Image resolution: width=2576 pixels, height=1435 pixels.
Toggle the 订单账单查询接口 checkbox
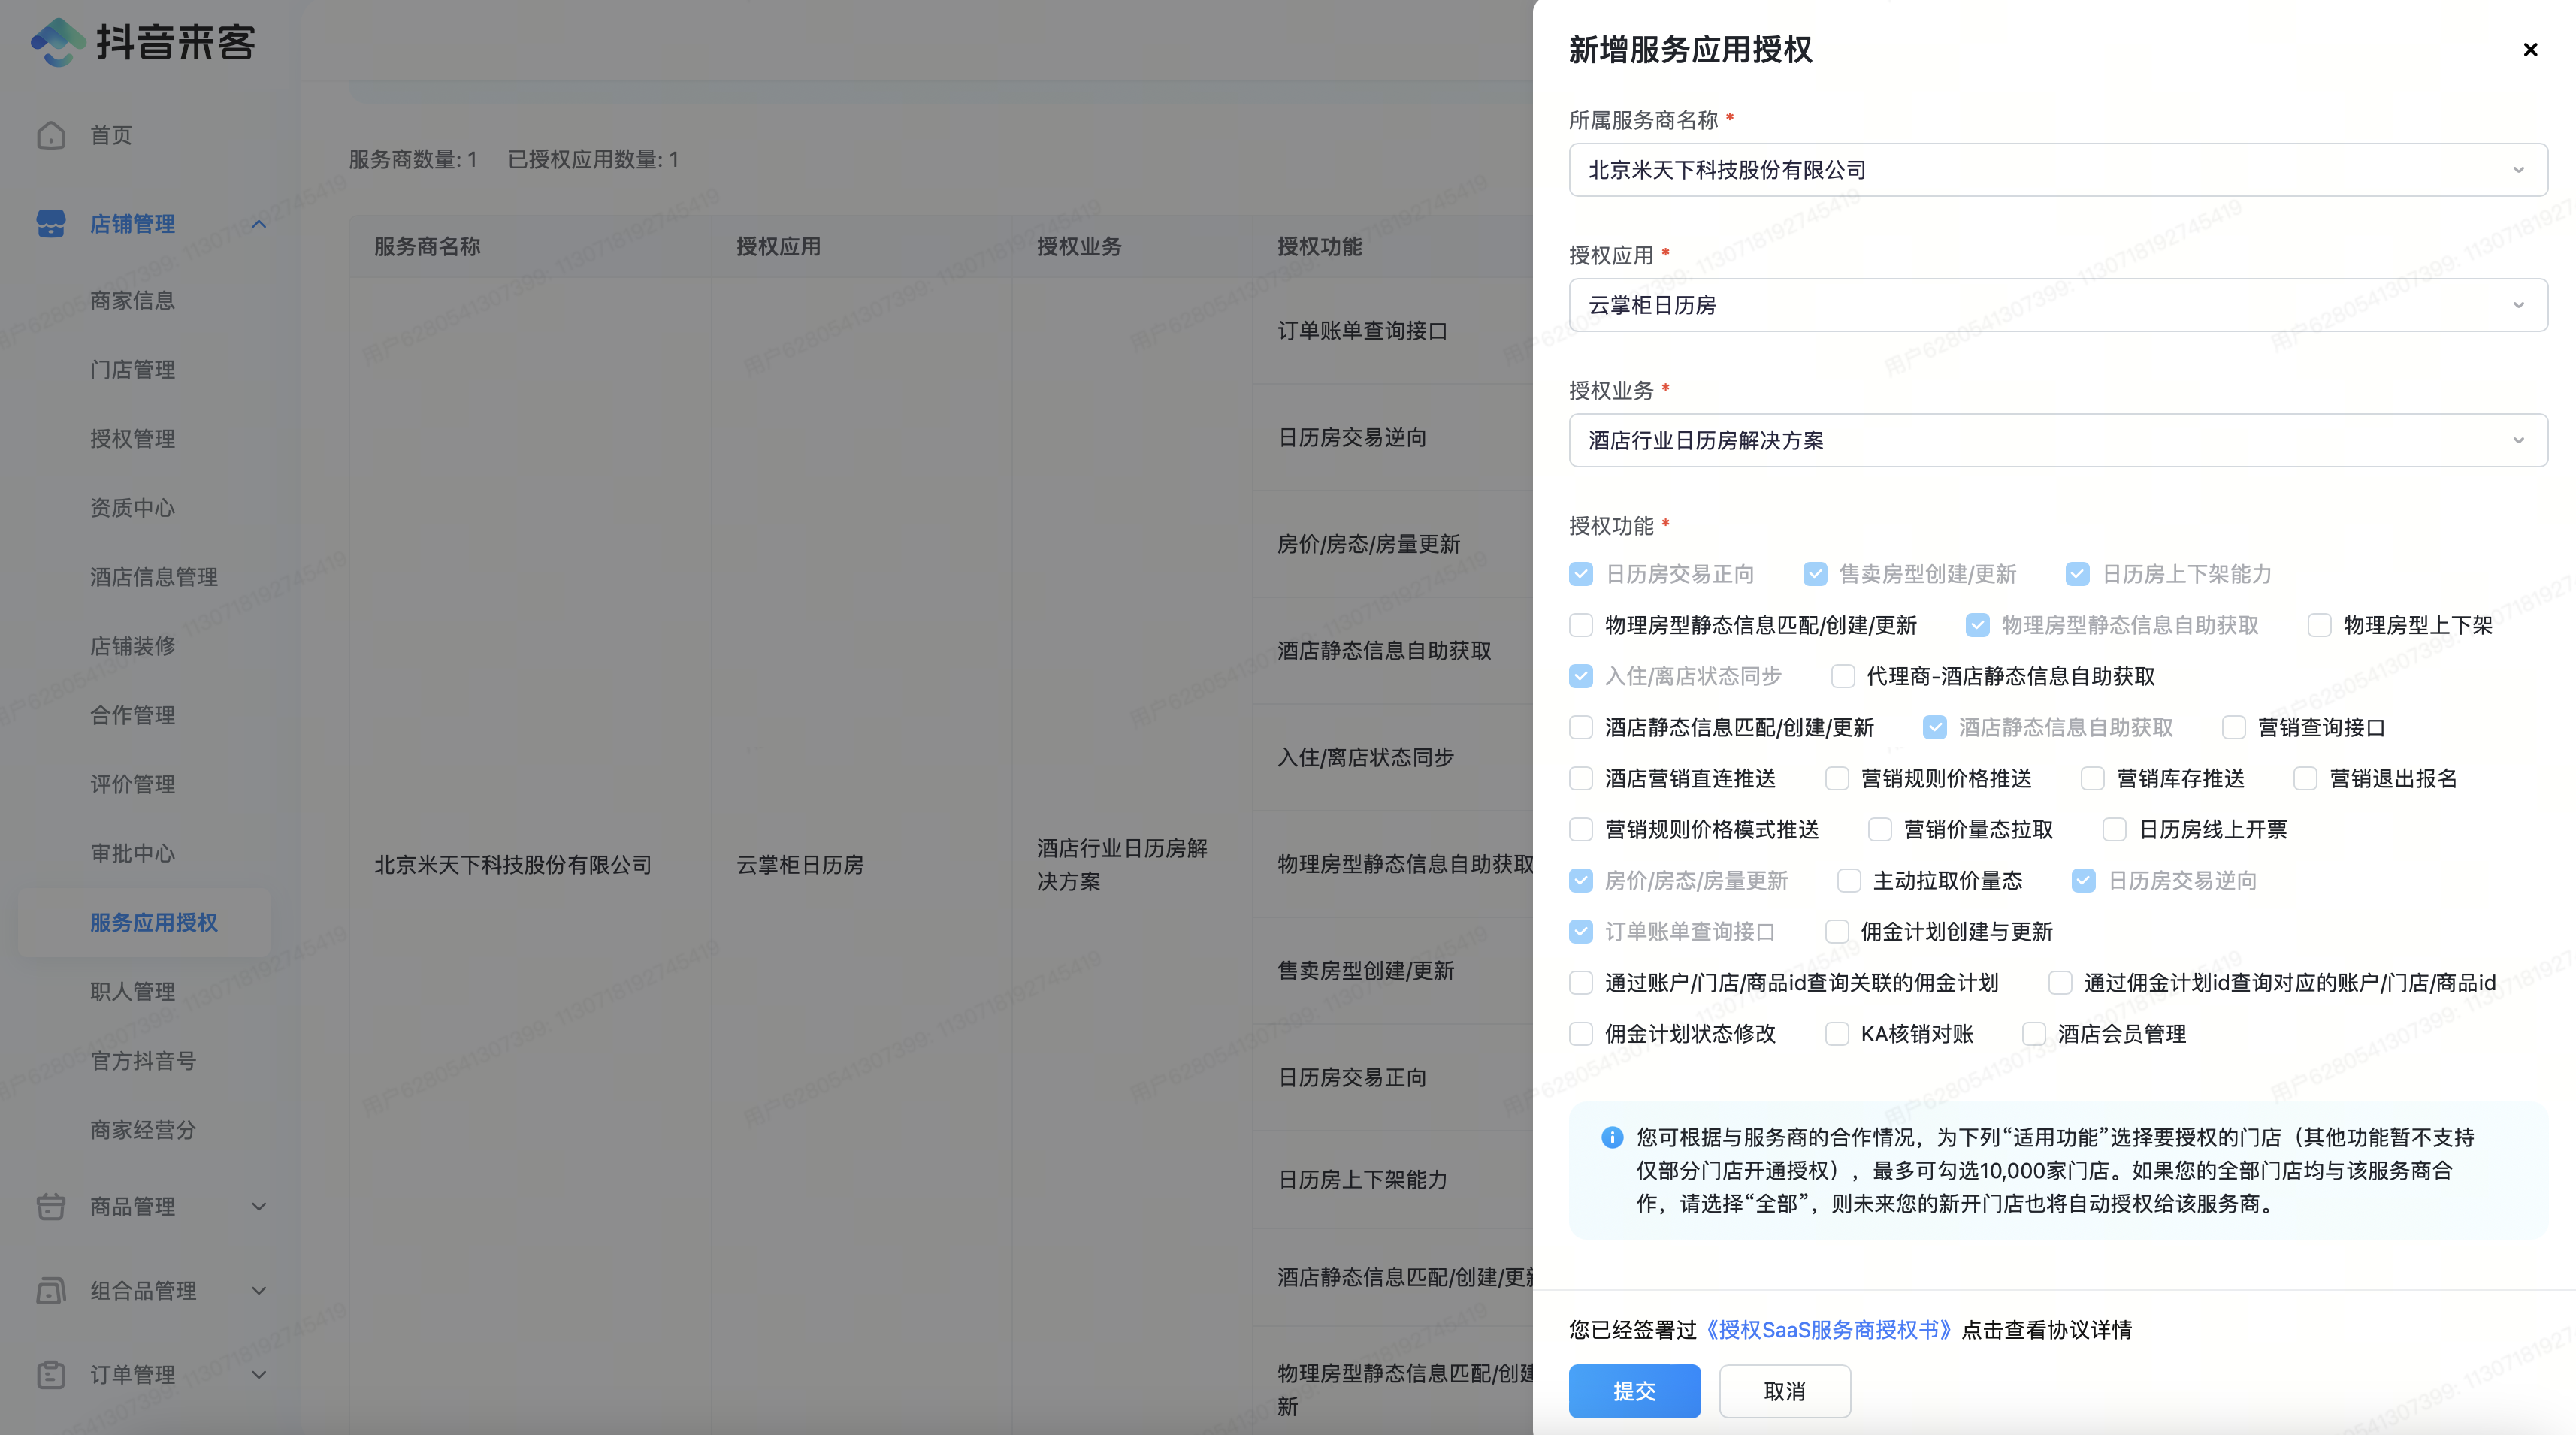[x=1581, y=931]
